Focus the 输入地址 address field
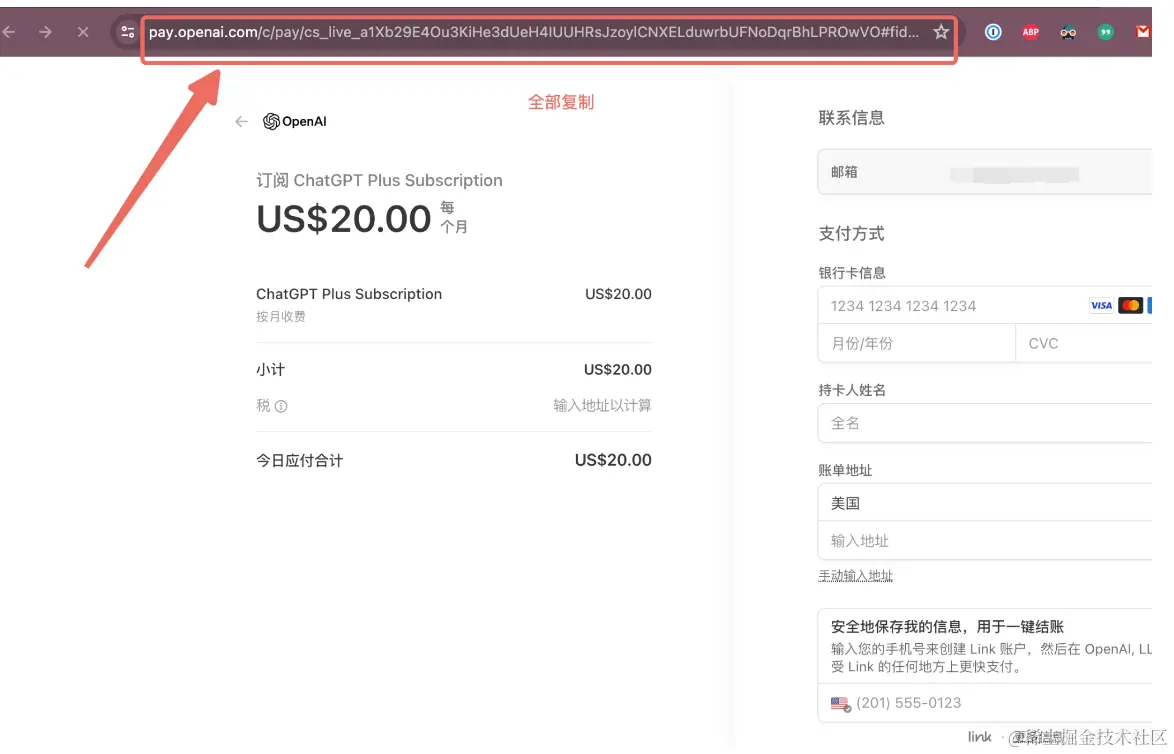1174x754 pixels. [x=985, y=541]
